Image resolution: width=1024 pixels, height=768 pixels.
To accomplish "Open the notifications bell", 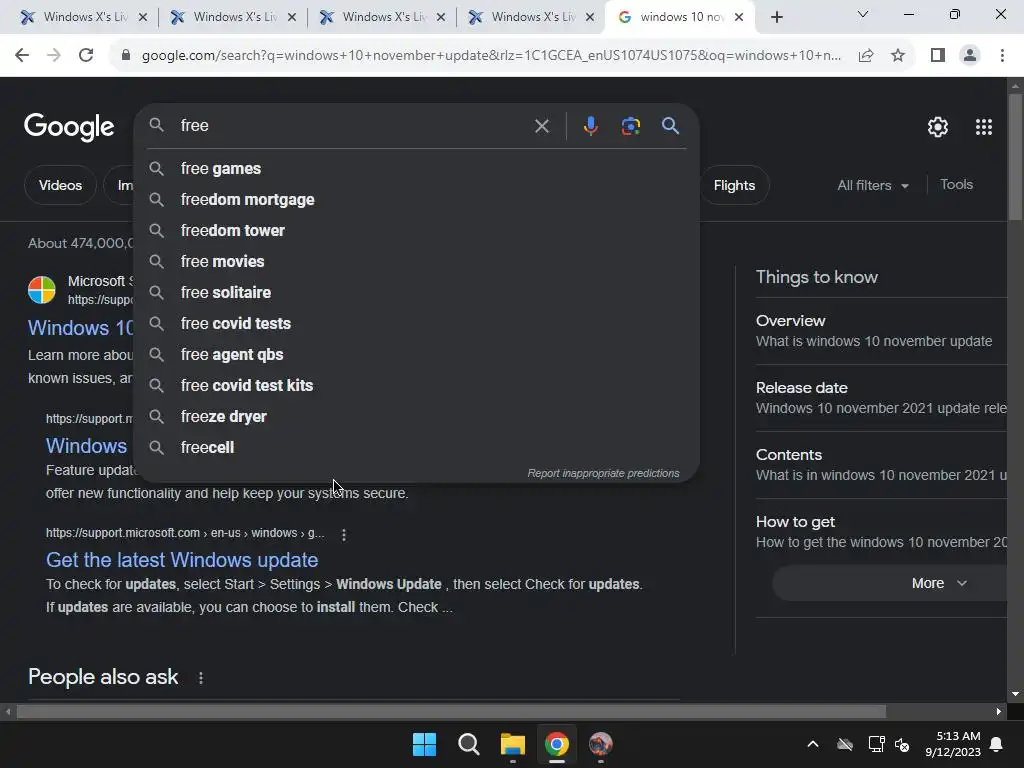I will pos(997,744).
